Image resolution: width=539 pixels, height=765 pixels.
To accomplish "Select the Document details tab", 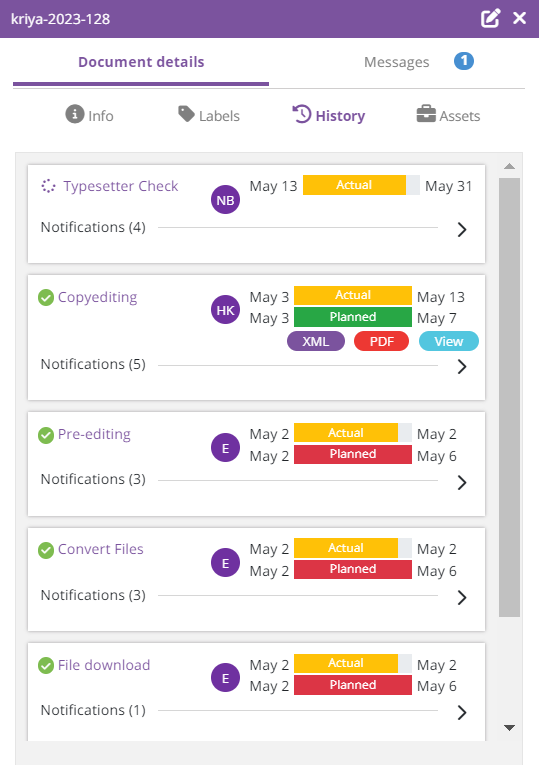I will tap(141, 62).
